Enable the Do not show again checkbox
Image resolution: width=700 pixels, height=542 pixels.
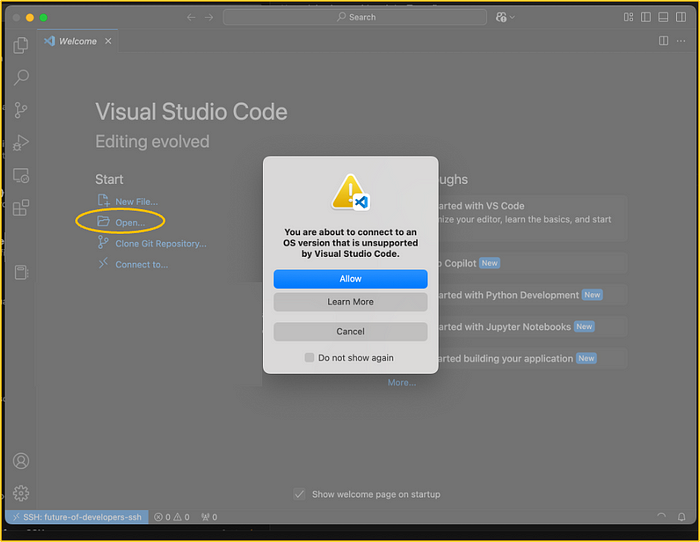pos(310,358)
